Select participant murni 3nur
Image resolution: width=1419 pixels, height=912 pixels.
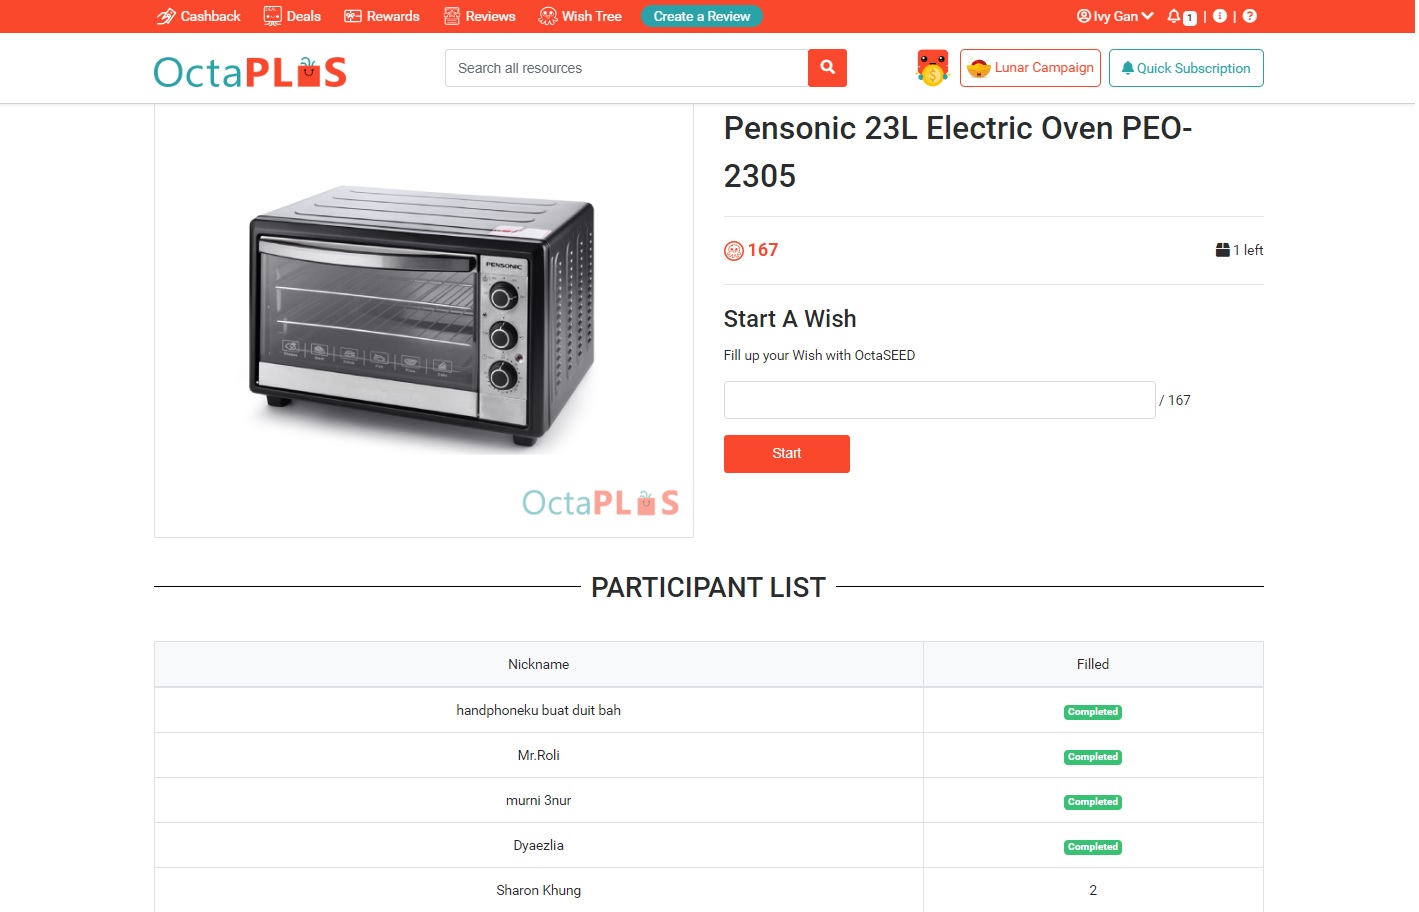pos(539,800)
